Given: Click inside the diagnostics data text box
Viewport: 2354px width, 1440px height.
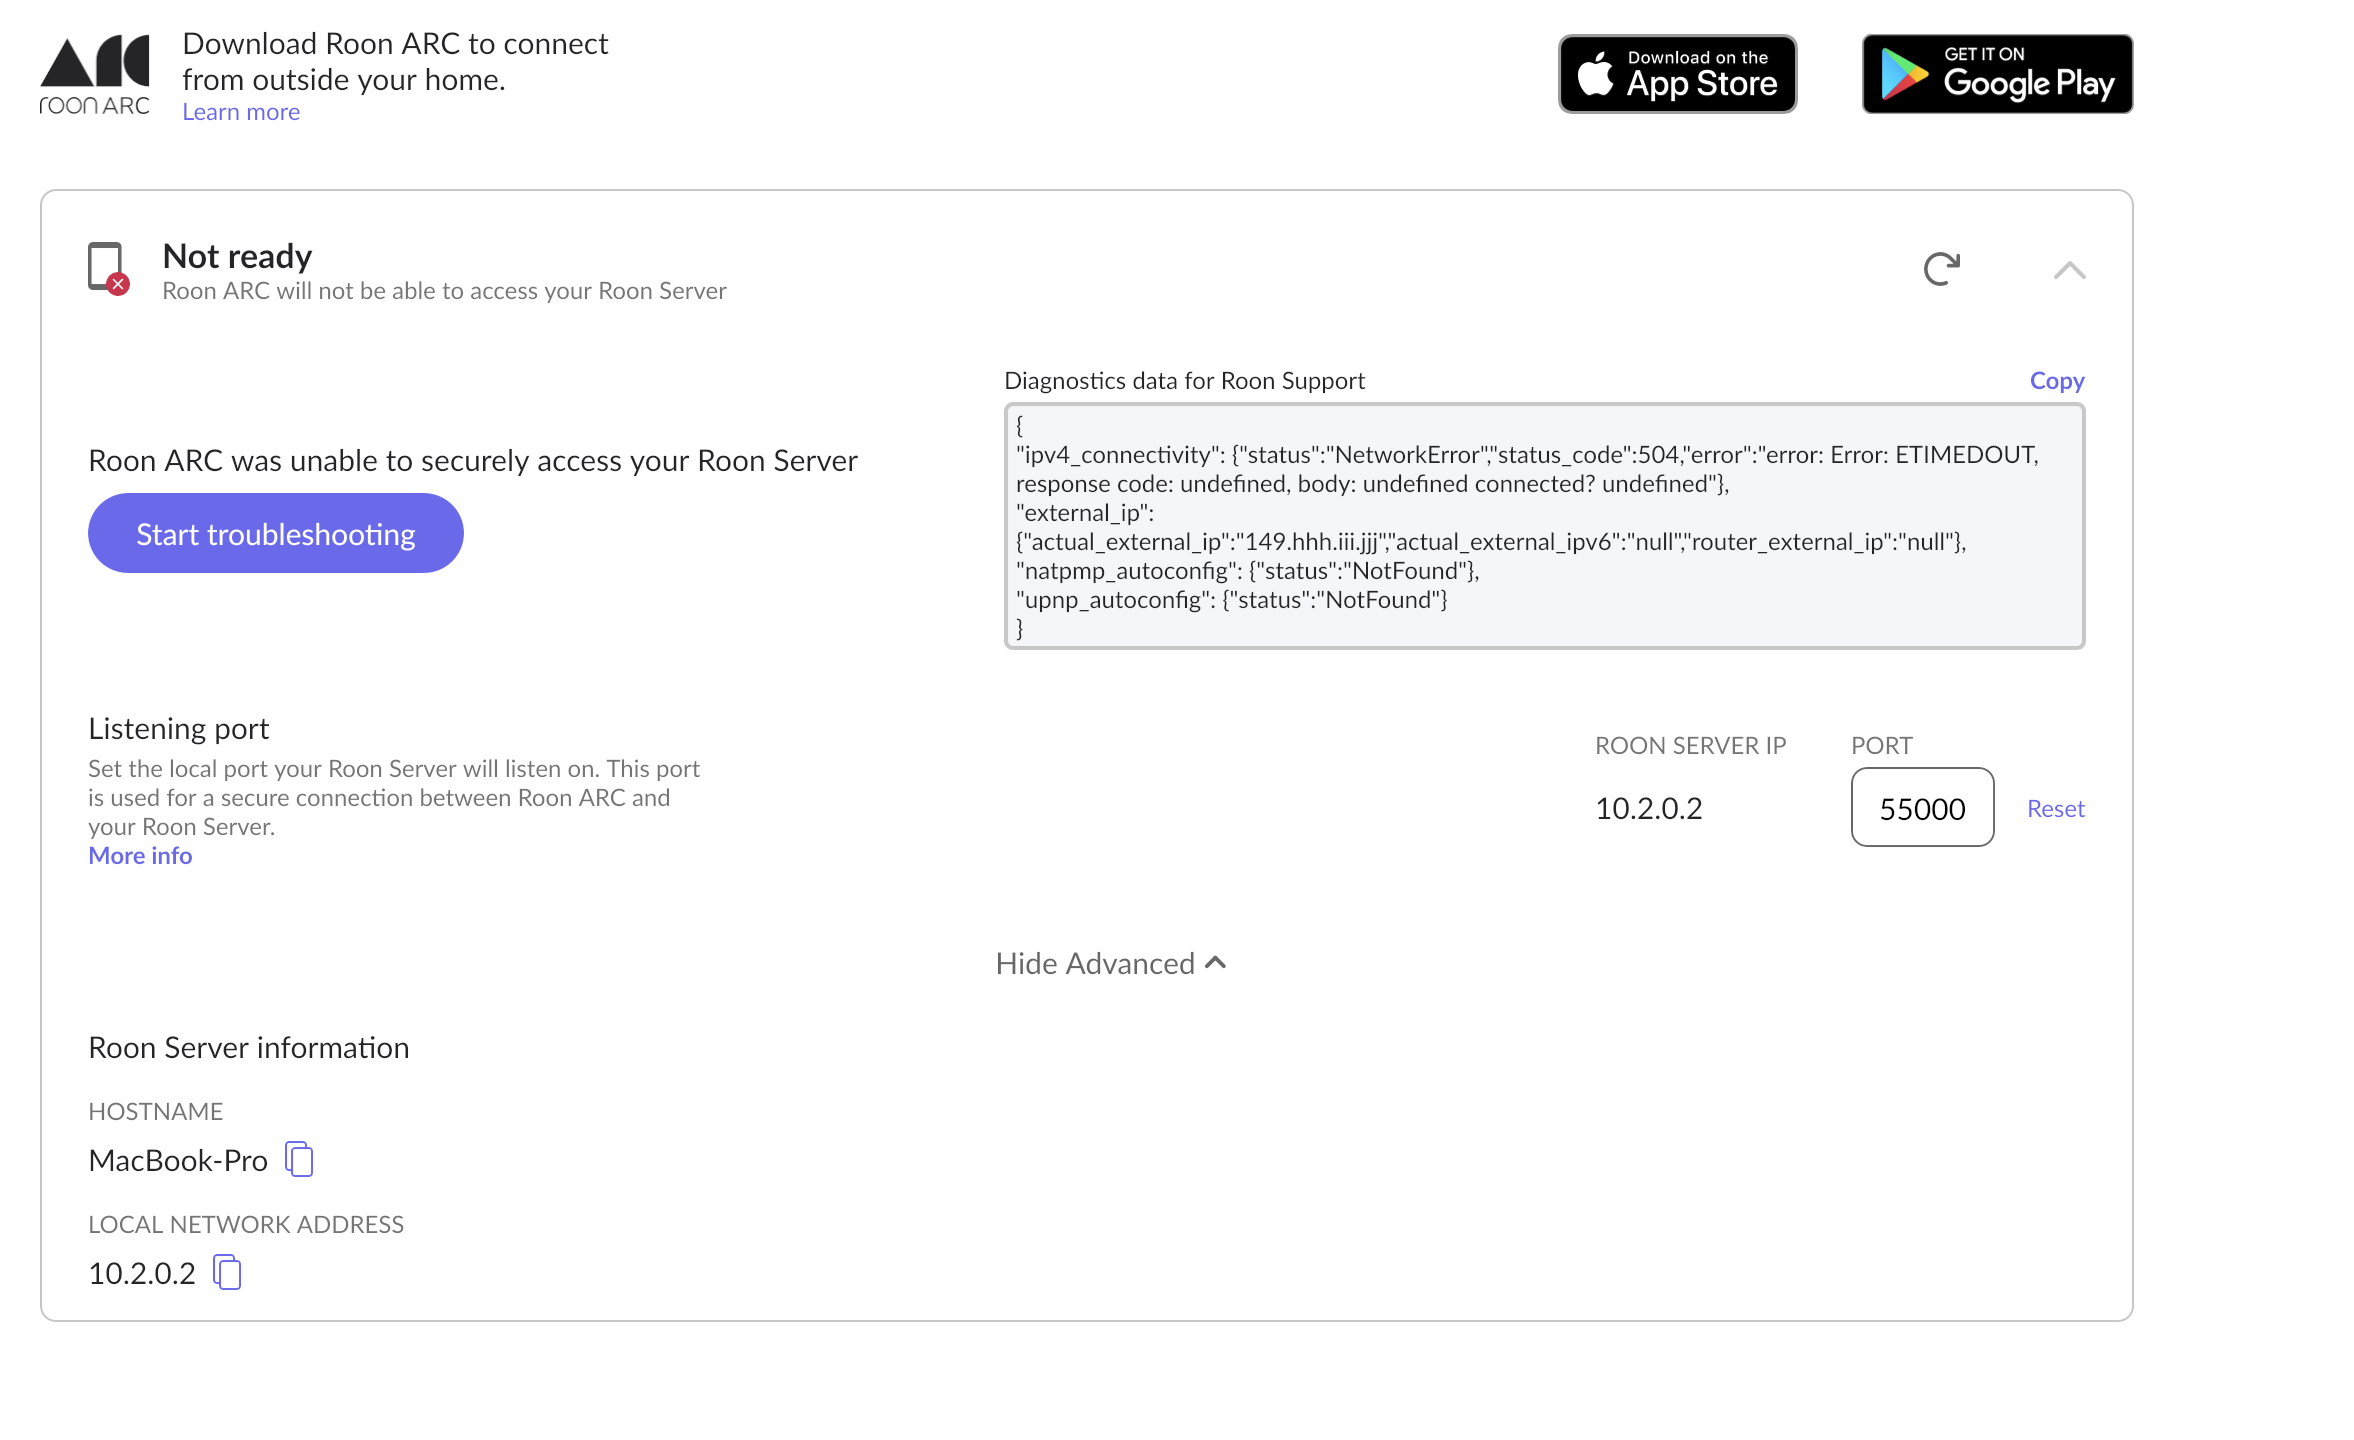Looking at the screenshot, I should [1543, 526].
